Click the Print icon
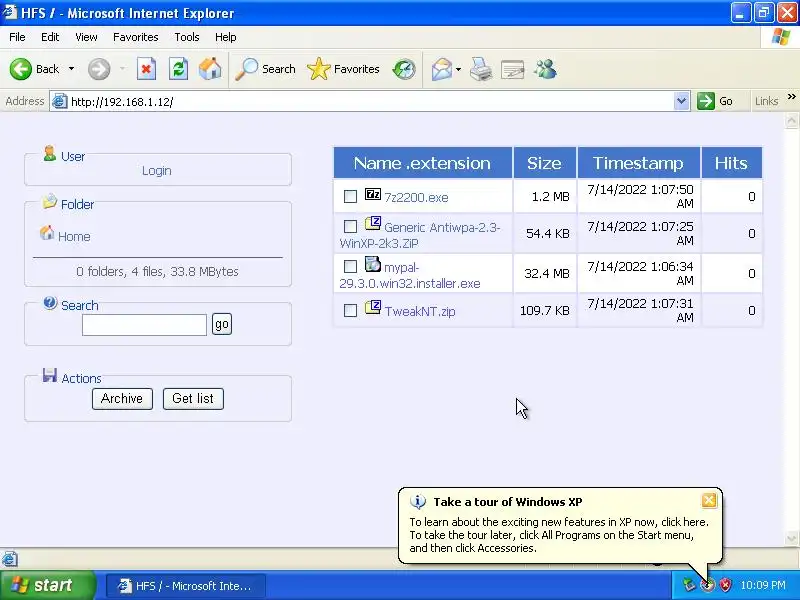The width and height of the screenshot is (800, 600). pyautogui.click(x=481, y=69)
